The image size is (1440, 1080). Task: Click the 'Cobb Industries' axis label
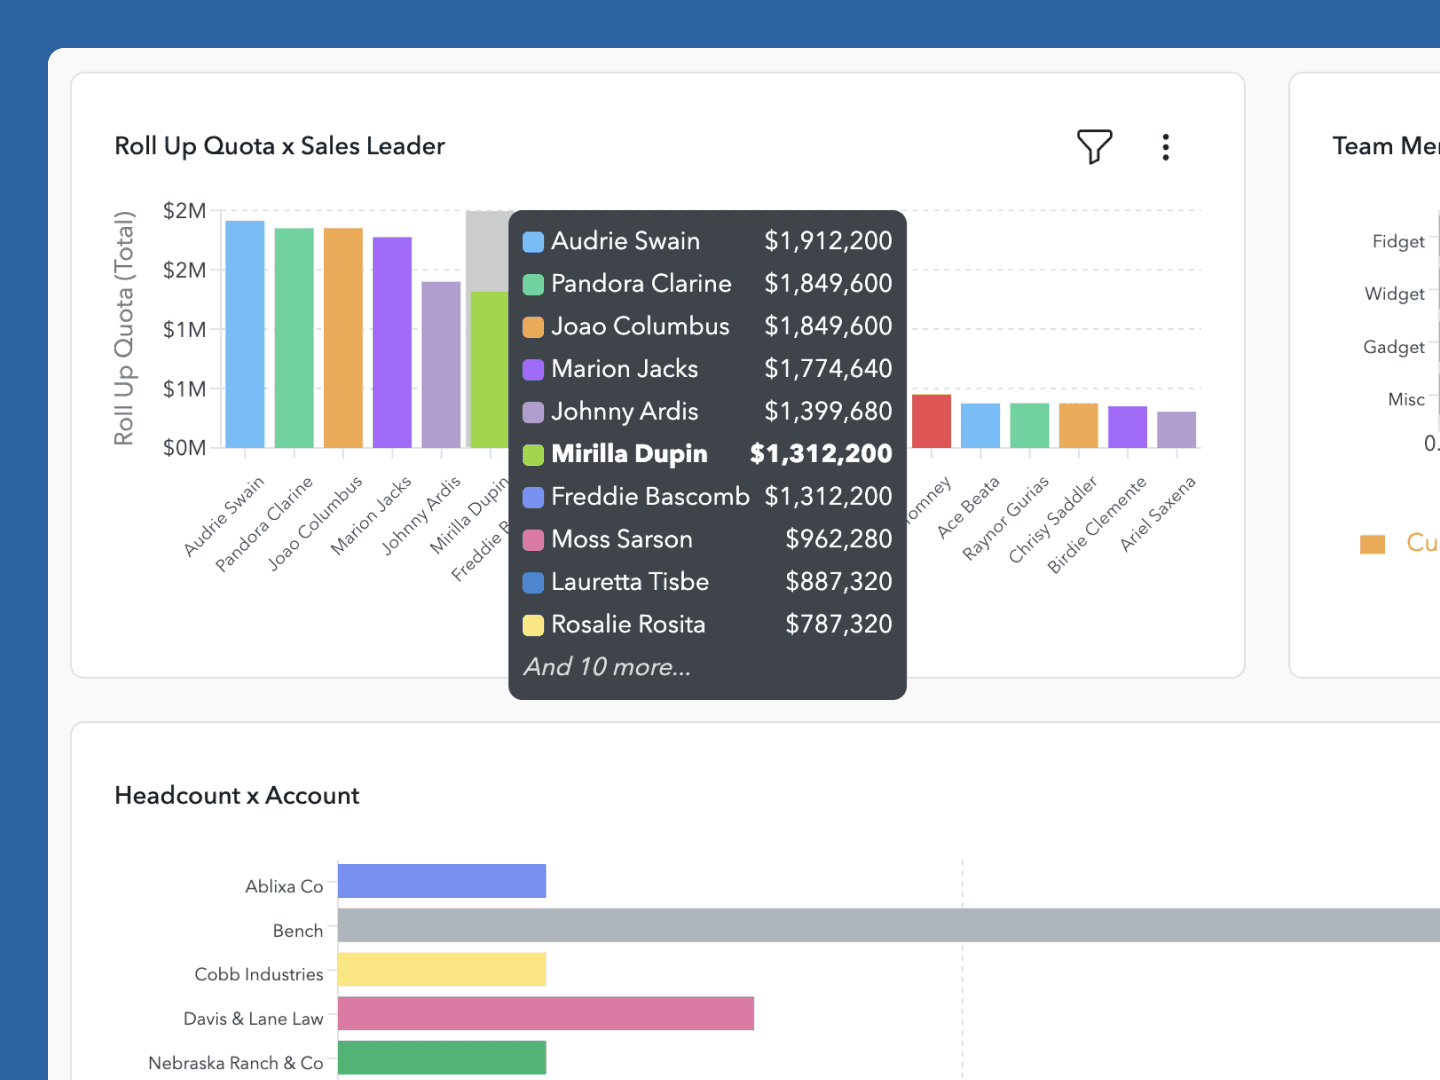tap(259, 974)
